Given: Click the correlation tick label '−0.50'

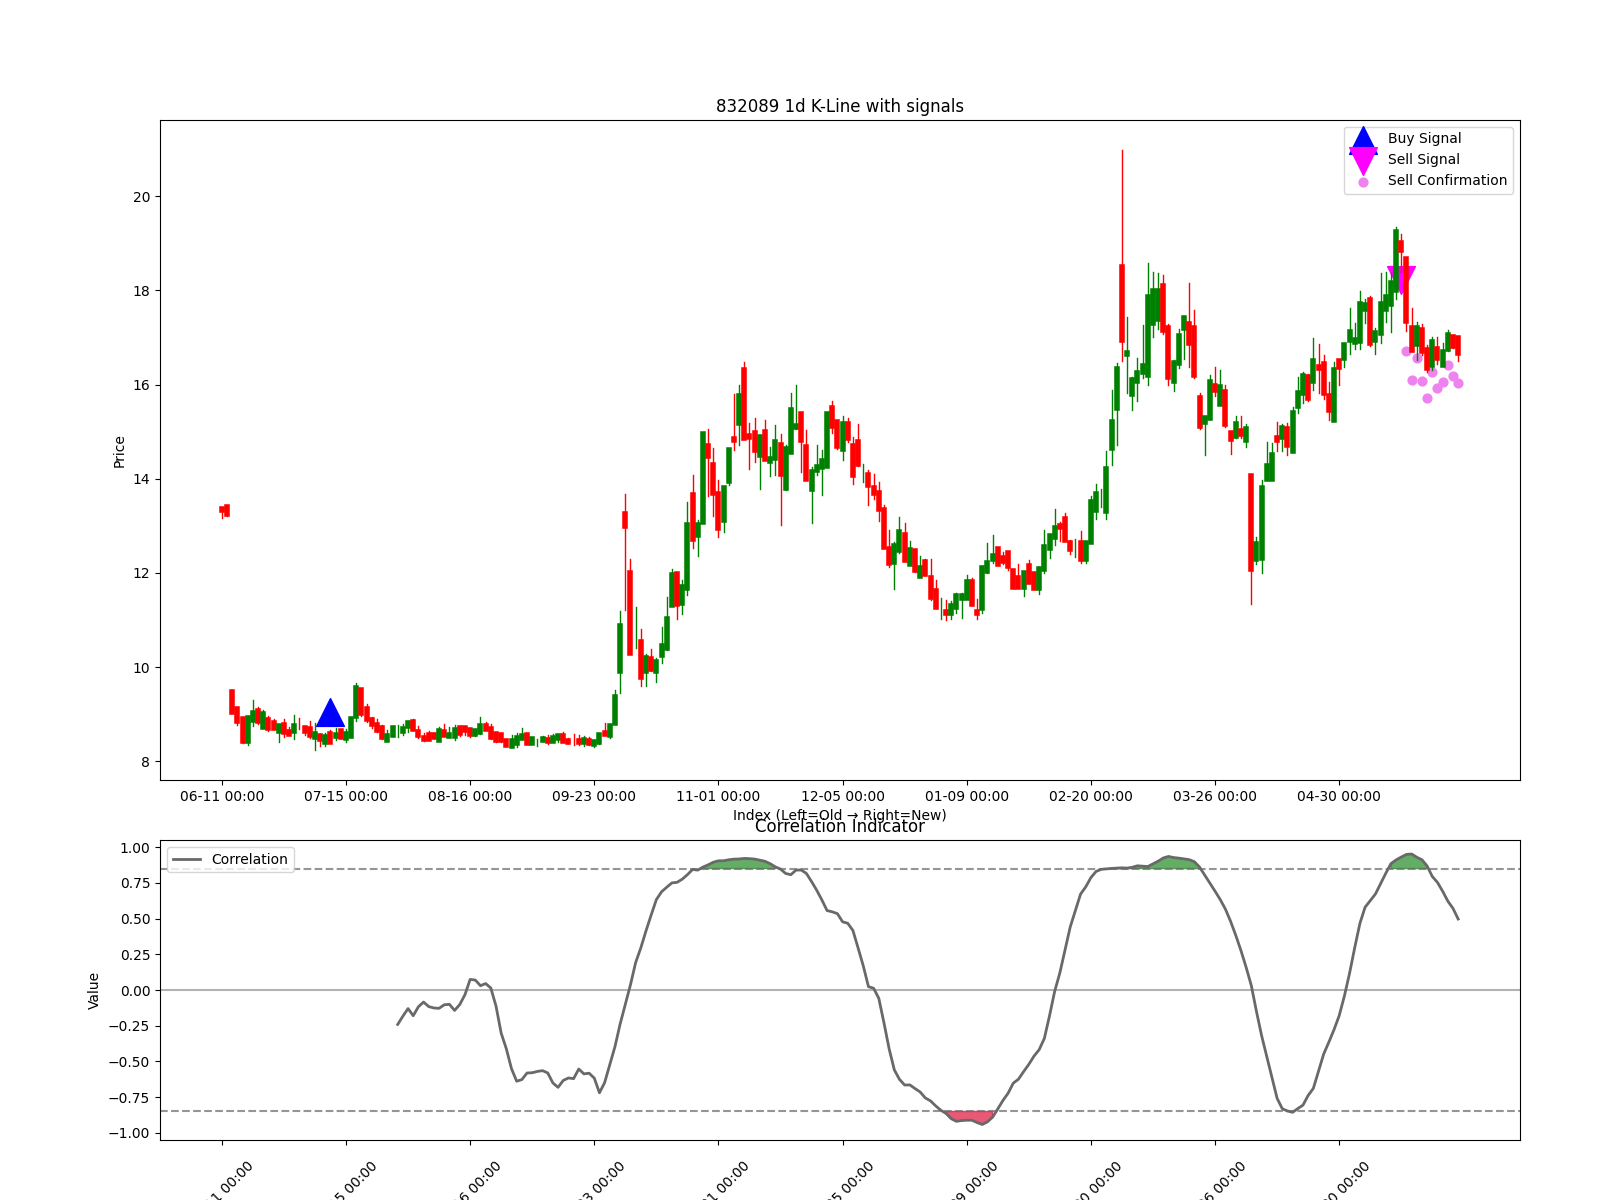Looking at the screenshot, I should tap(129, 1062).
